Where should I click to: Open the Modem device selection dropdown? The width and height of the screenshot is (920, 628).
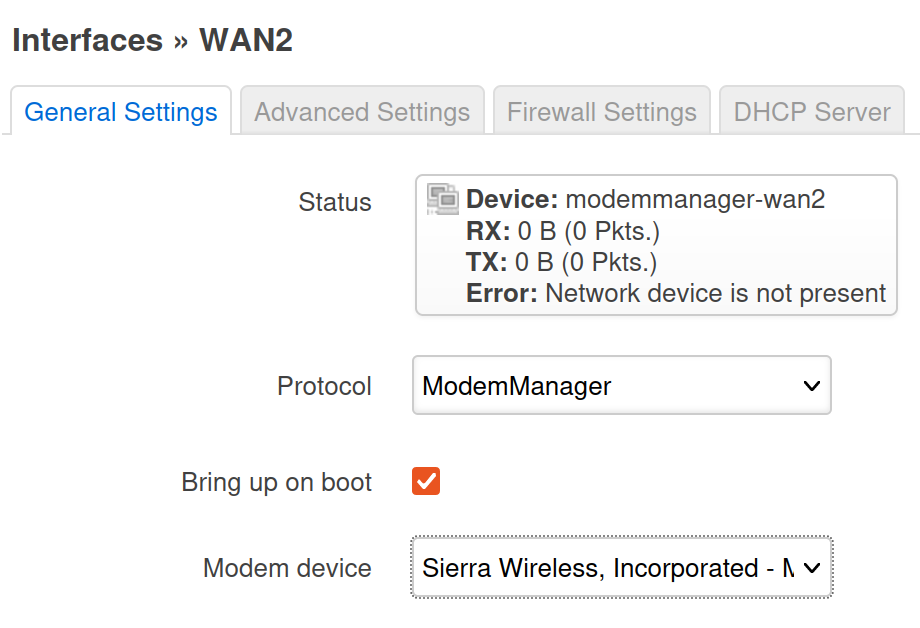pyautogui.click(x=620, y=567)
